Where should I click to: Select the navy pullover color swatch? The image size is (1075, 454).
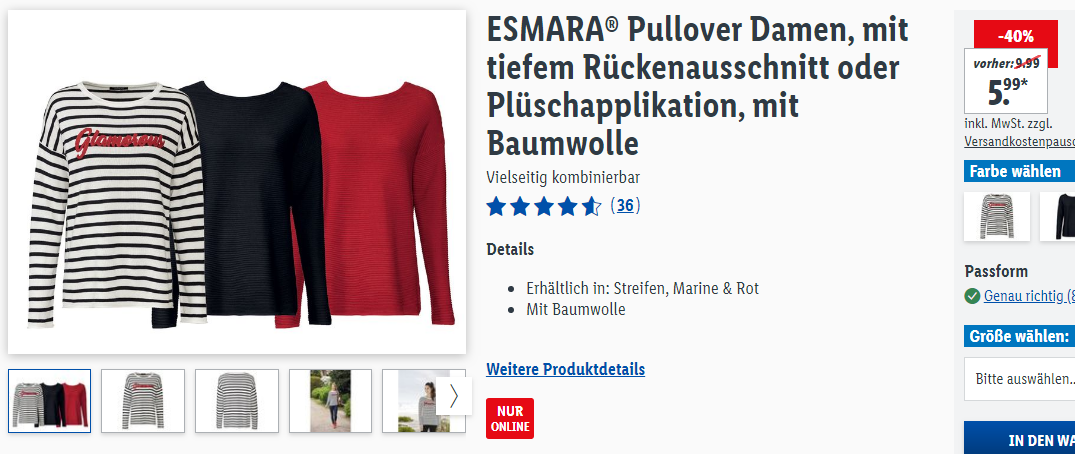(x=1058, y=217)
